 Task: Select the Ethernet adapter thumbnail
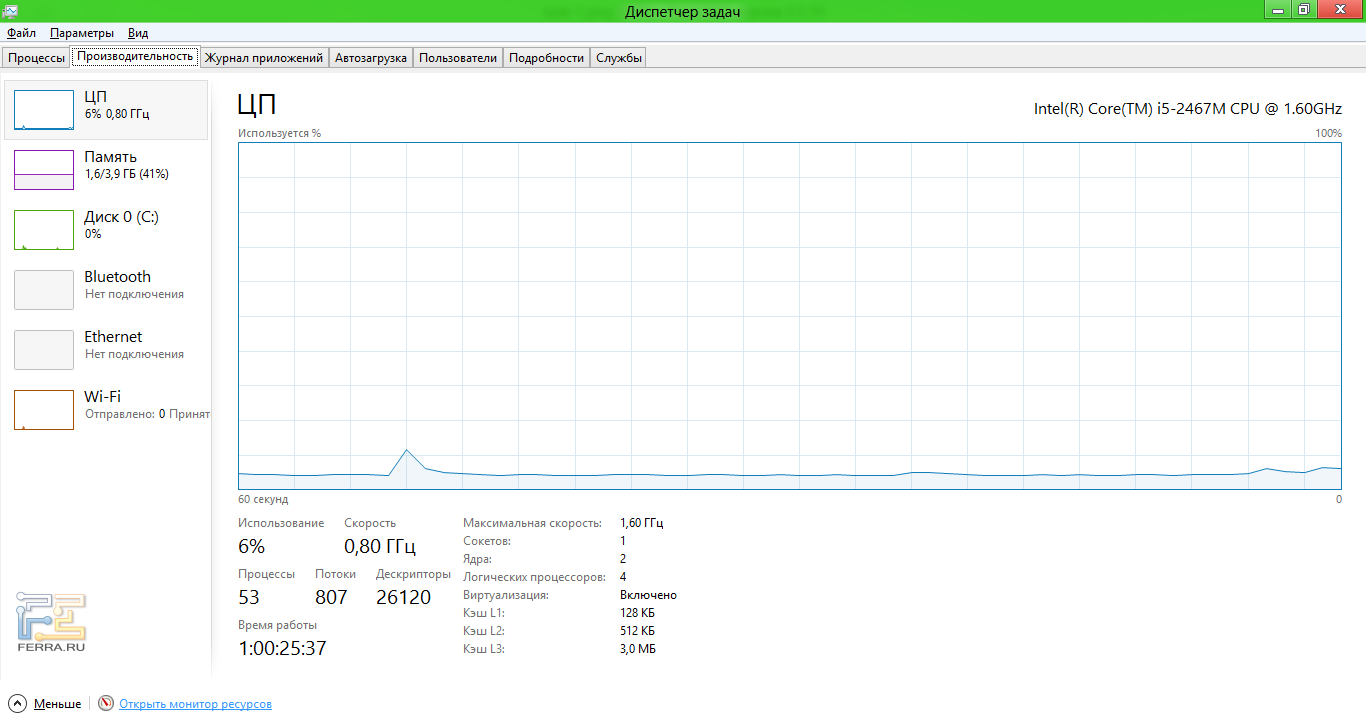click(44, 350)
